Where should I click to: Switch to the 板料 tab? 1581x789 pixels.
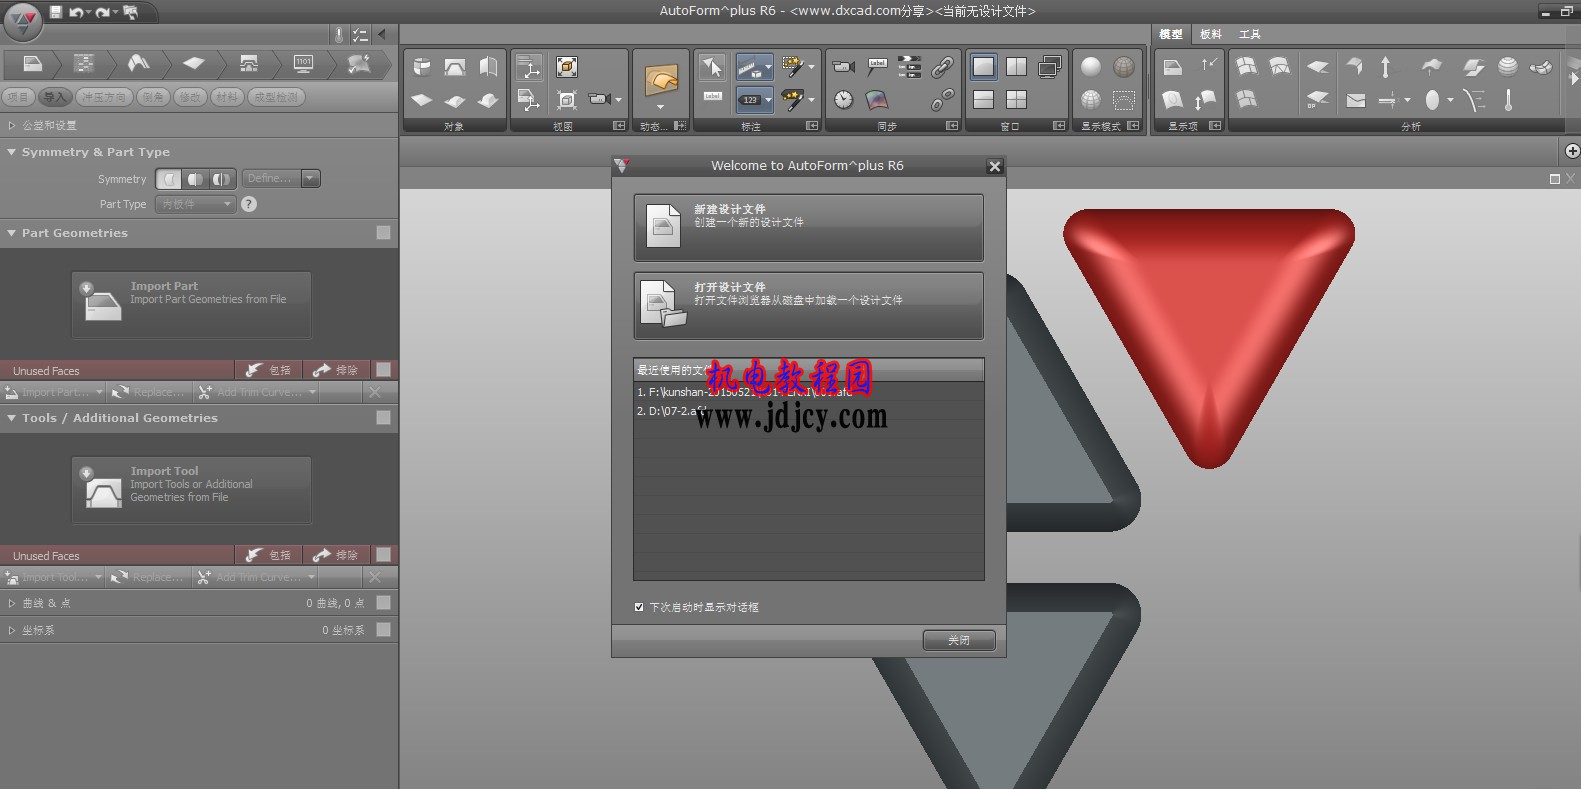[1211, 34]
